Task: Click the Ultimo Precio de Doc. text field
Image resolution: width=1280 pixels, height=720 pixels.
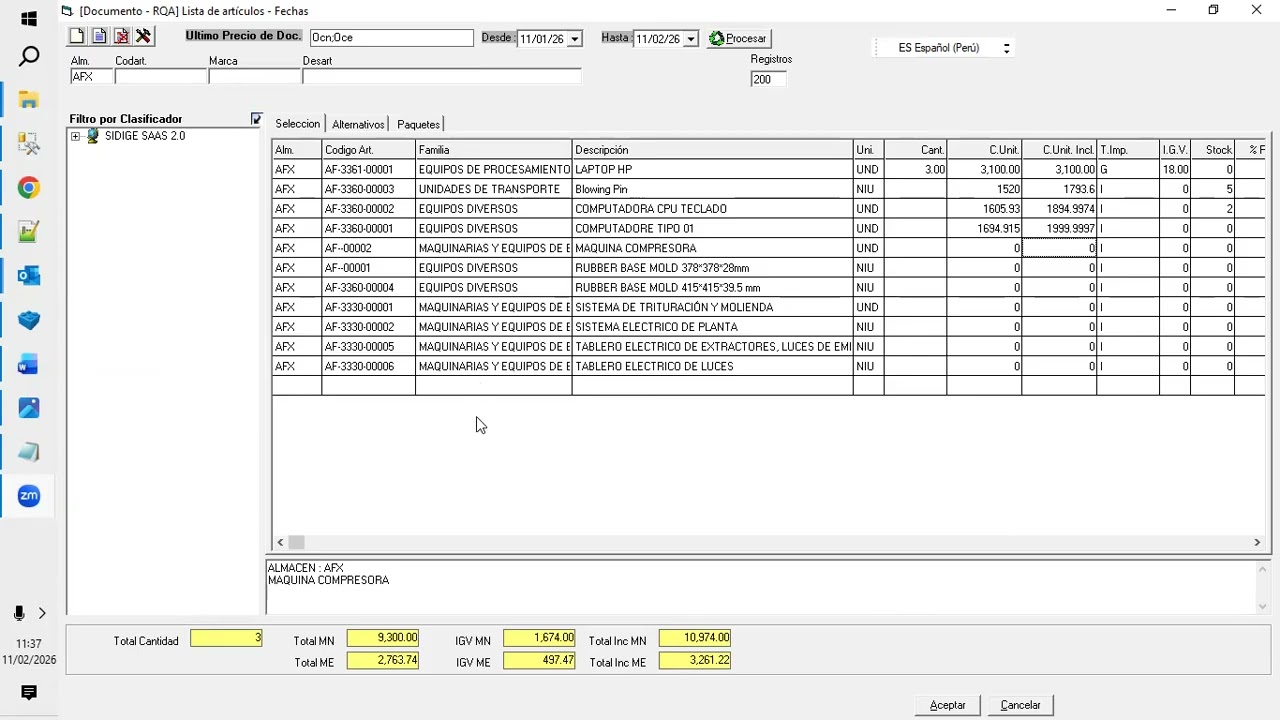Action: 391,38
